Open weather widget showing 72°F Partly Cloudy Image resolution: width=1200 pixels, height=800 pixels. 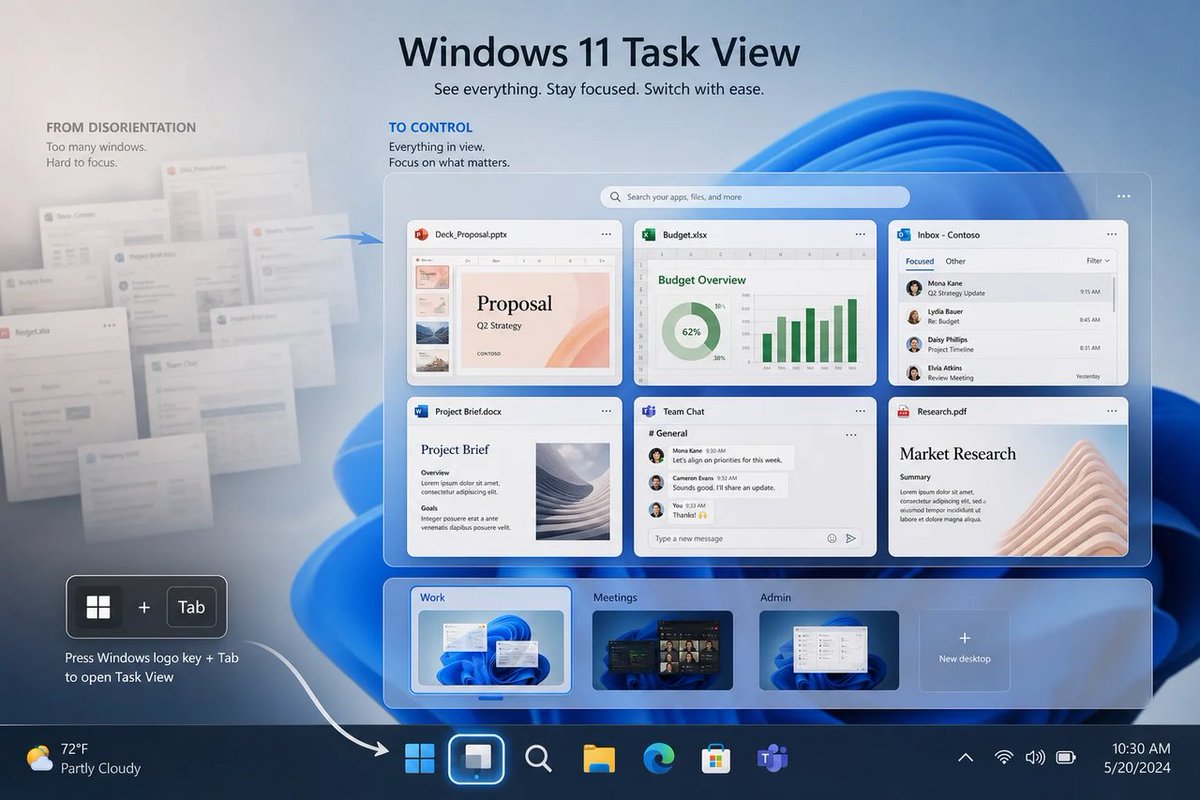pos(84,759)
